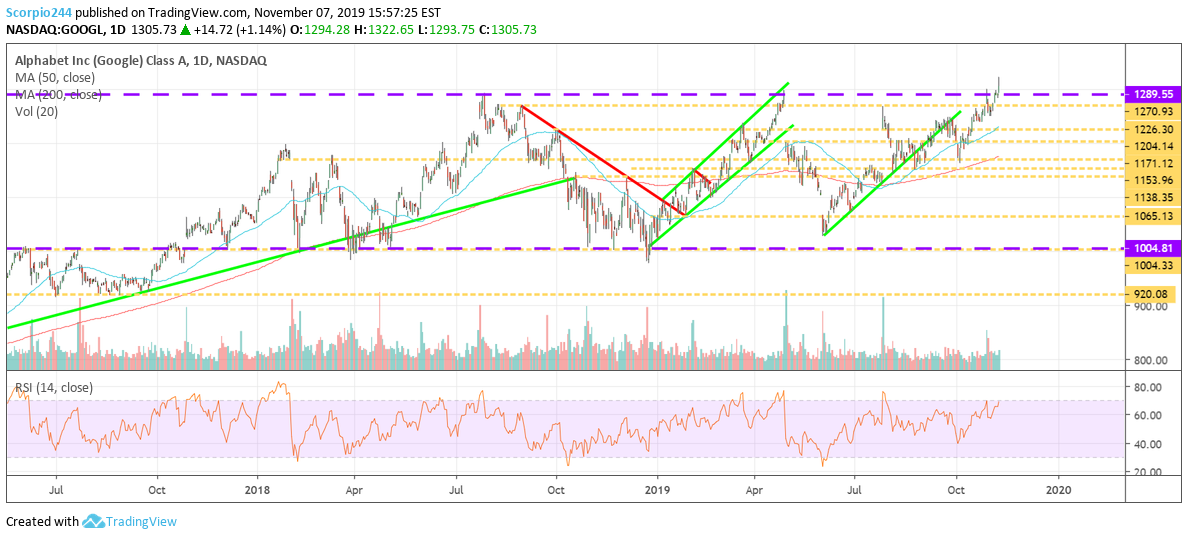Image resolution: width=1188 pixels, height=539 pixels.
Task: Click the latest candlestick above 1289.55 line
Action: point(999,86)
